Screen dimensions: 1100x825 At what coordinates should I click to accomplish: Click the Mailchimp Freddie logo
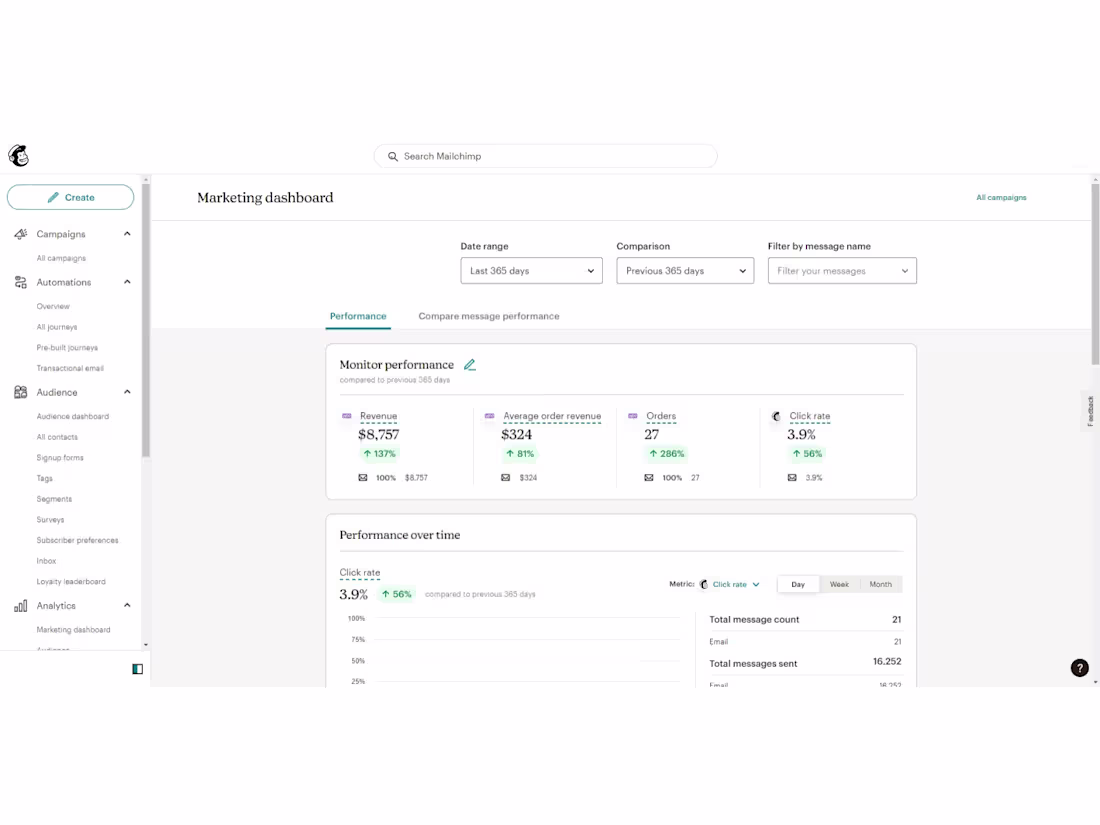pos(18,155)
